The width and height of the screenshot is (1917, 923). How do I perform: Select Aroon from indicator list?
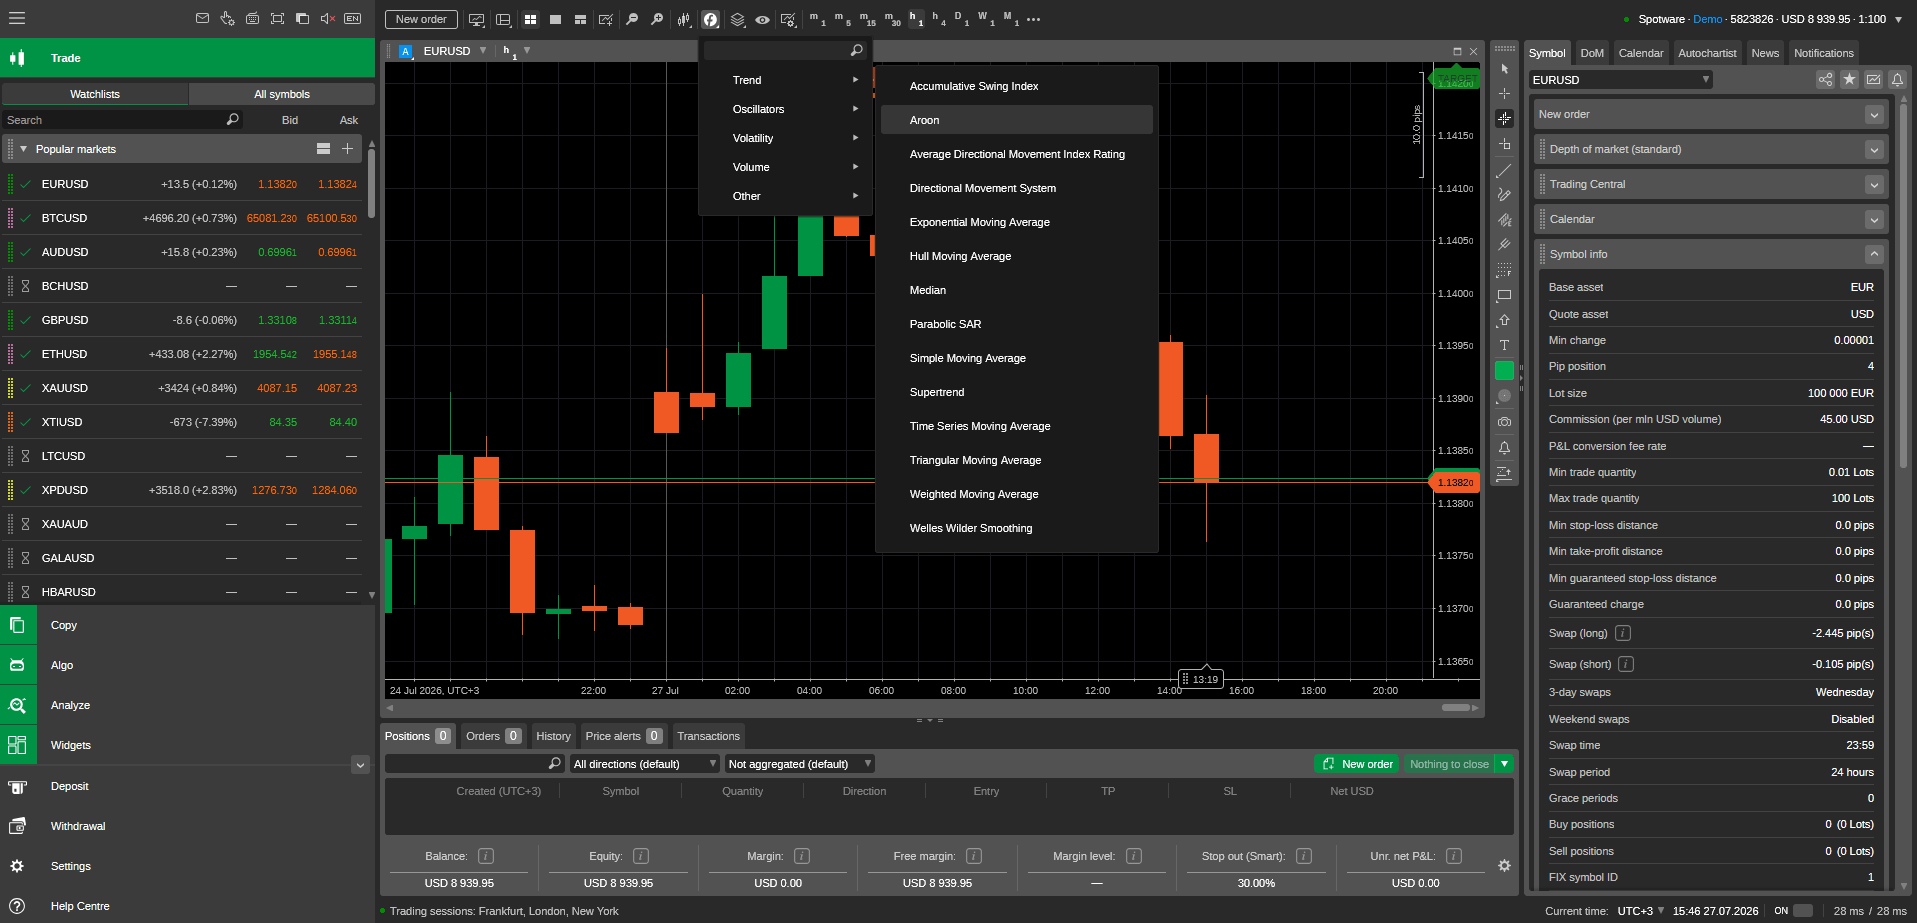click(x=1016, y=120)
